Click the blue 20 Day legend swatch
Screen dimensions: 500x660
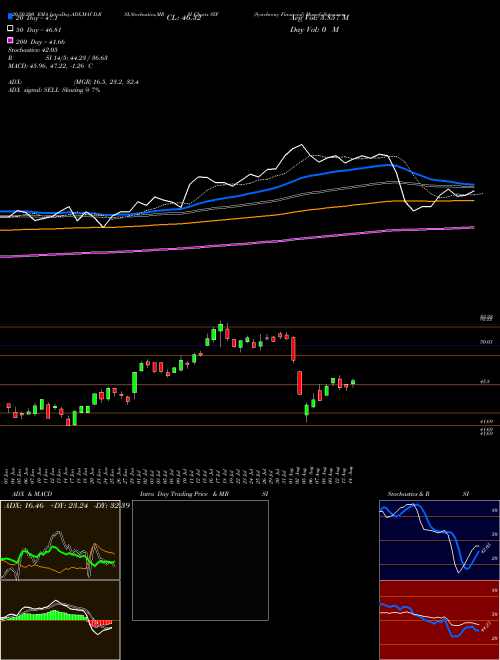[10, 17]
